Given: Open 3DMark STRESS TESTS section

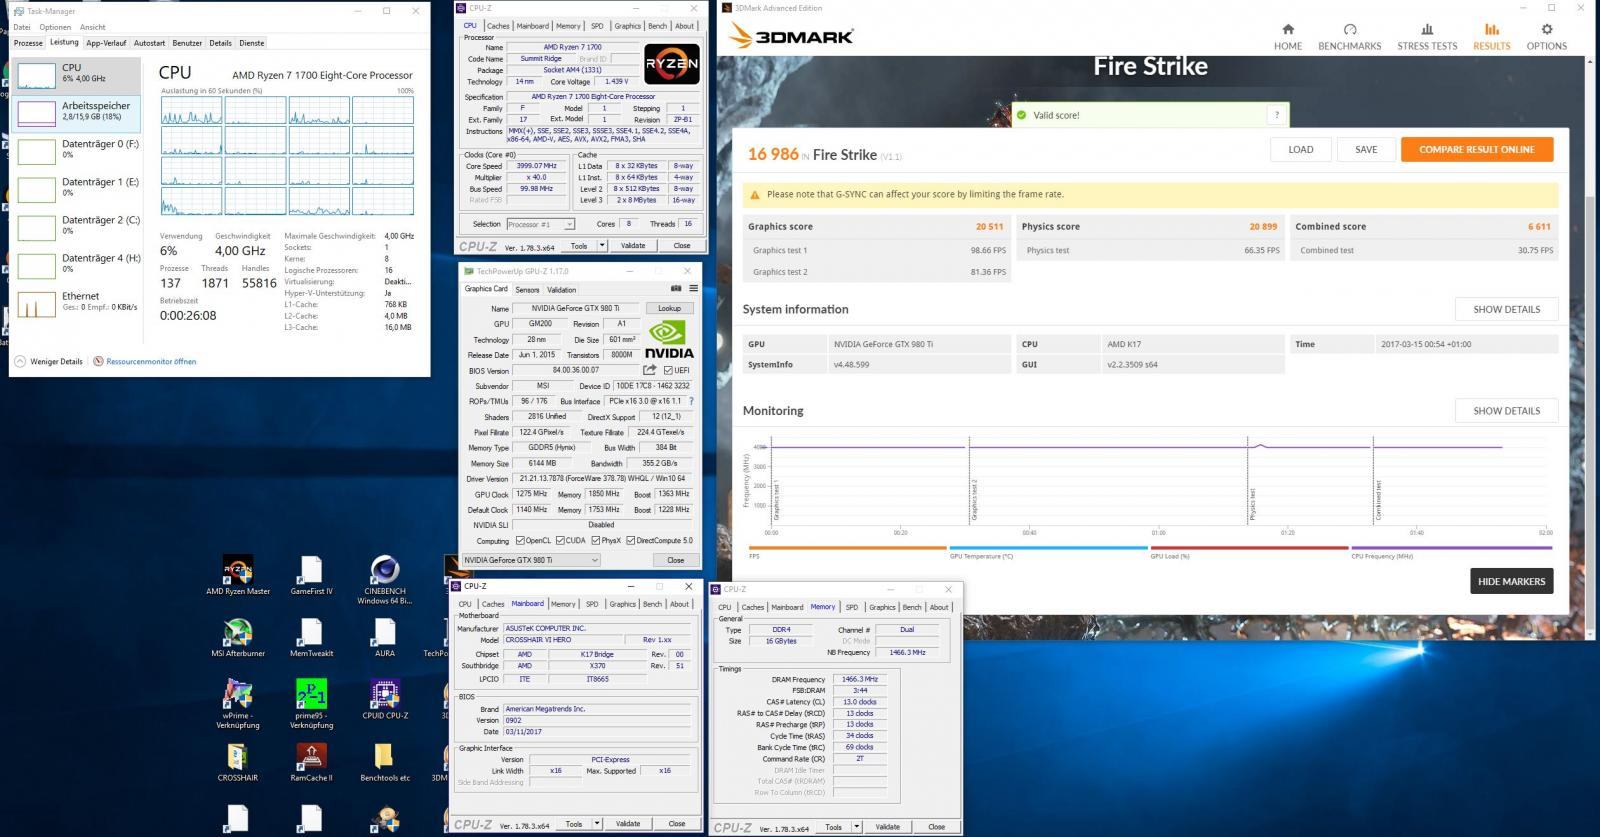Looking at the screenshot, I should [x=1427, y=37].
